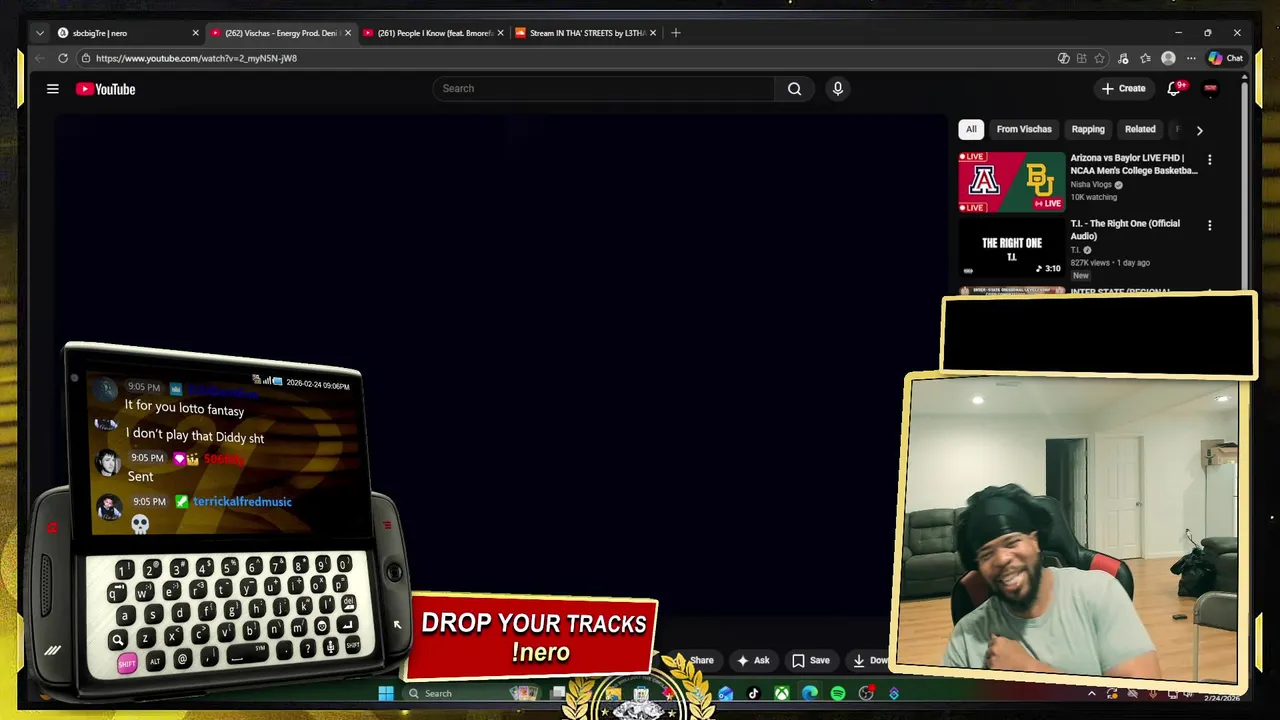Refresh the page in the browser
This screenshot has width=1280, height=720.
tap(63, 58)
